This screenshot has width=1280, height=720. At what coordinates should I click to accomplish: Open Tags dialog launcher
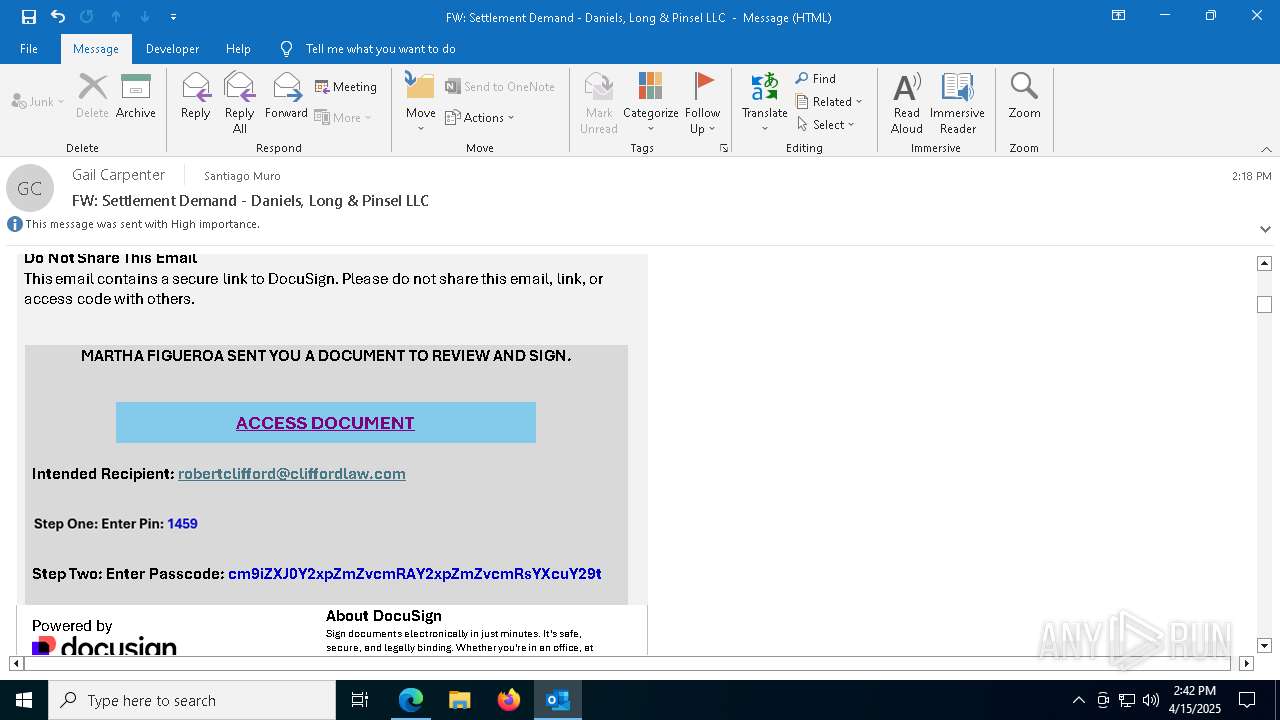click(724, 148)
